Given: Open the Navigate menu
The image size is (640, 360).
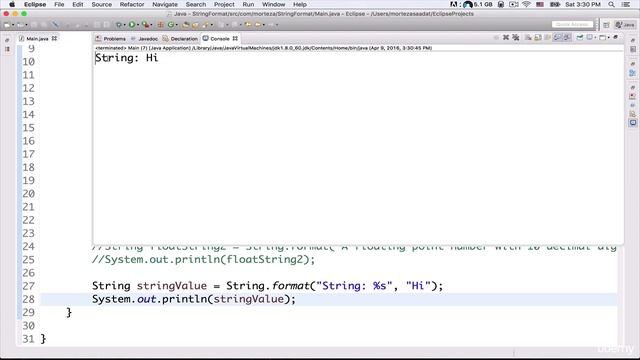Looking at the screenshot, I should (x=165, y=4).
